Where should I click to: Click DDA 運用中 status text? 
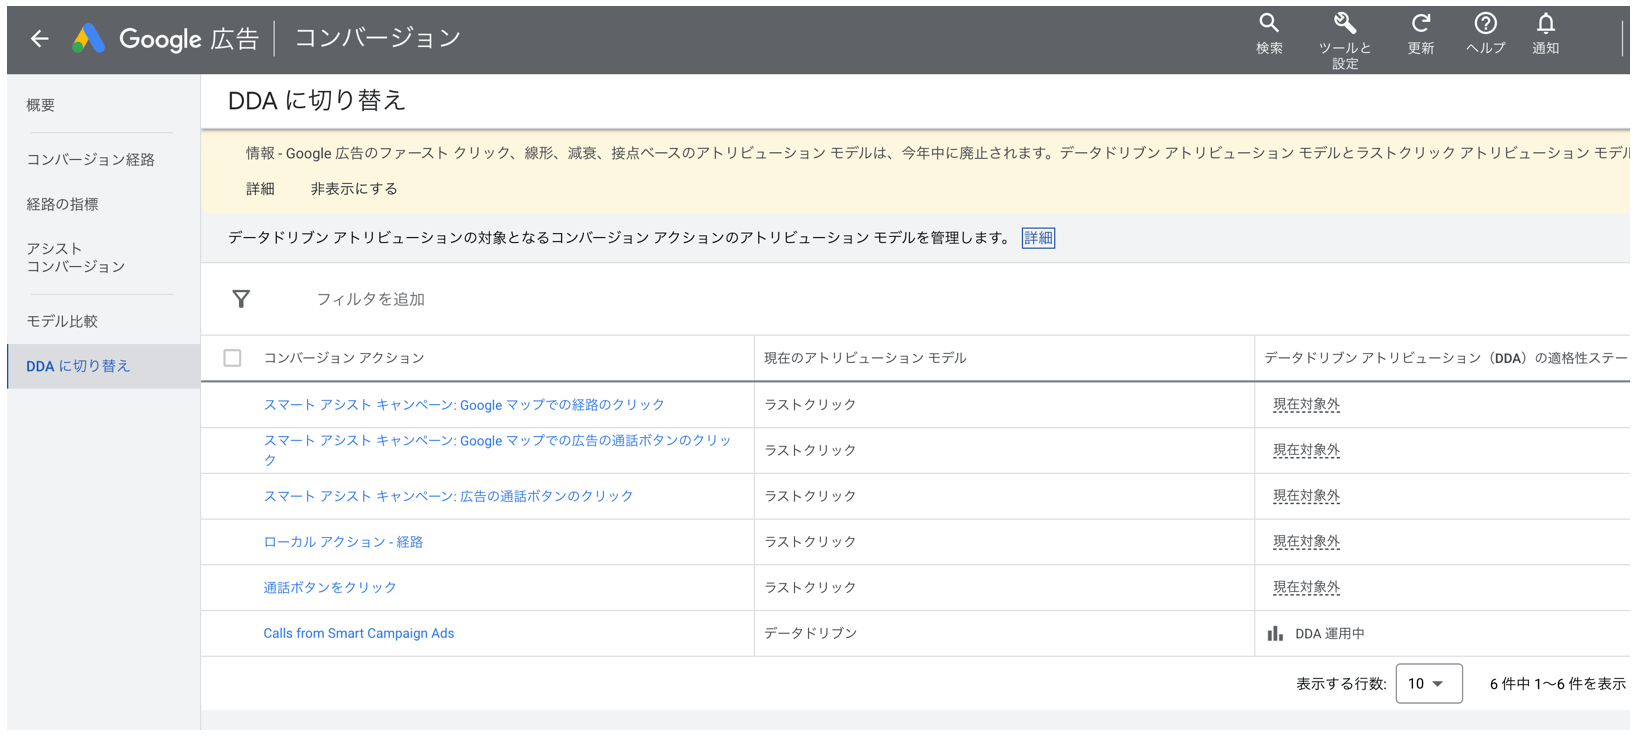tap(1330, 634)
